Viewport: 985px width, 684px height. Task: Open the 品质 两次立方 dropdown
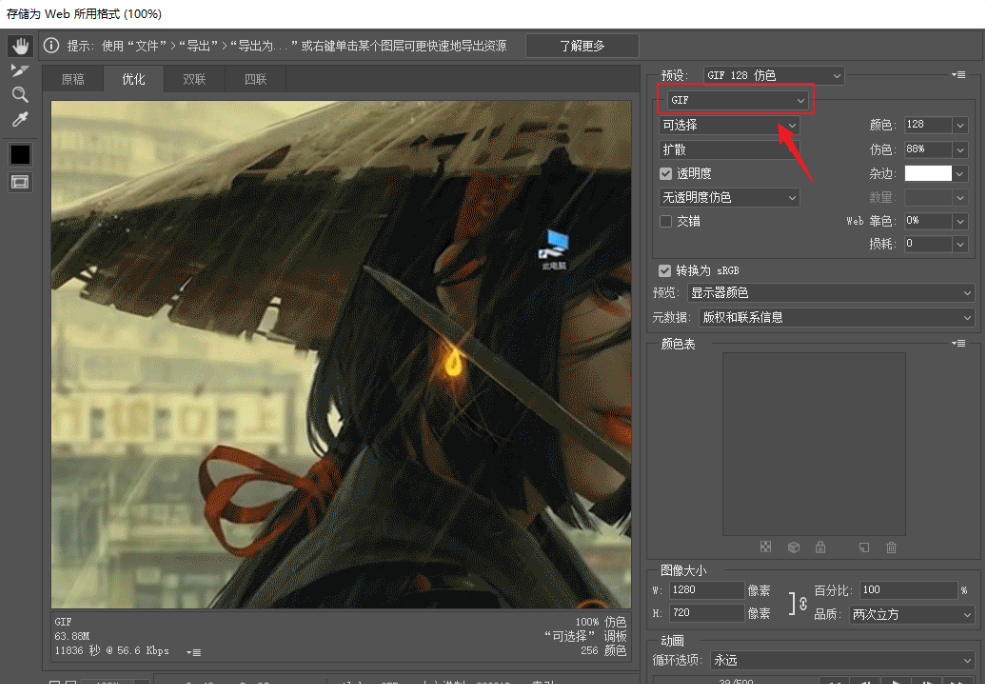912,614
